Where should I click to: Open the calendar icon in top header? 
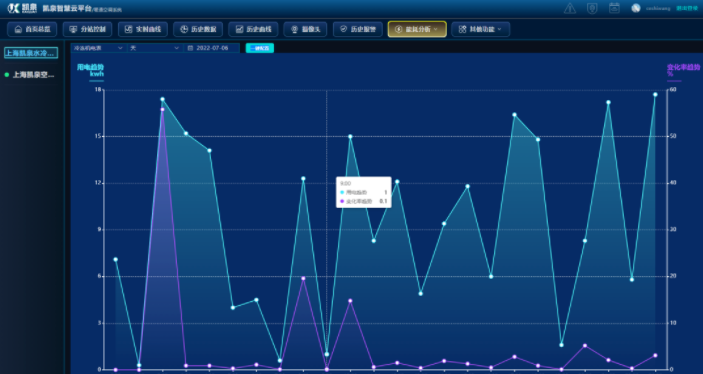coord(614,8)
